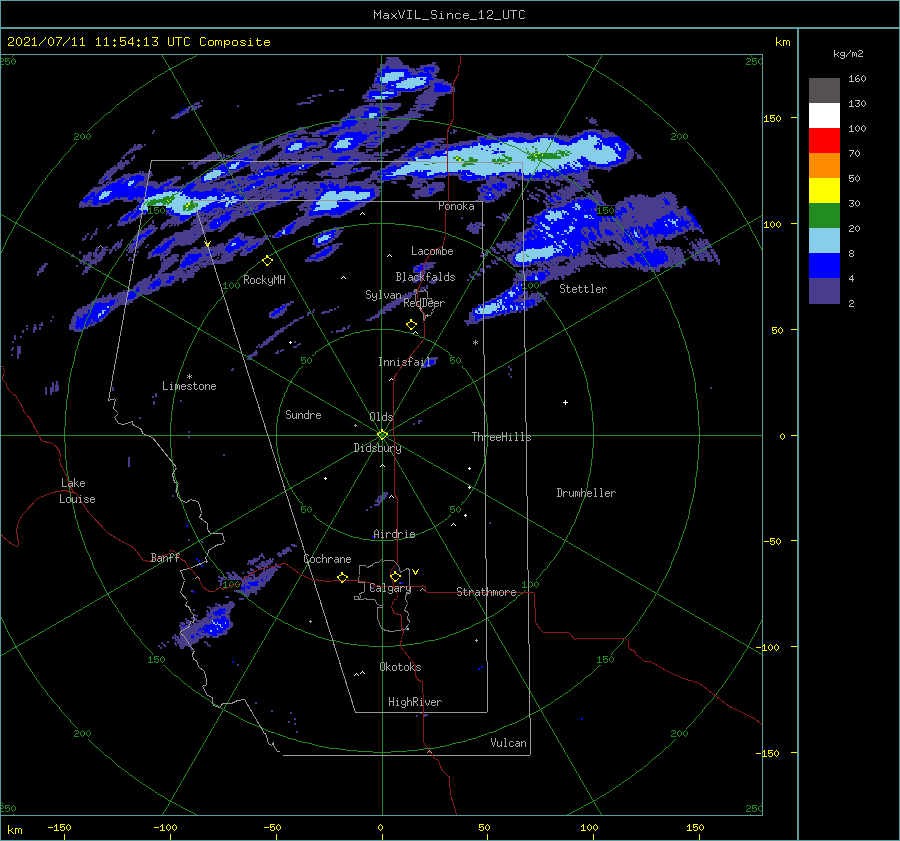
Task: Click the kg/m2 legend unit label
Action: click(848, 54)
